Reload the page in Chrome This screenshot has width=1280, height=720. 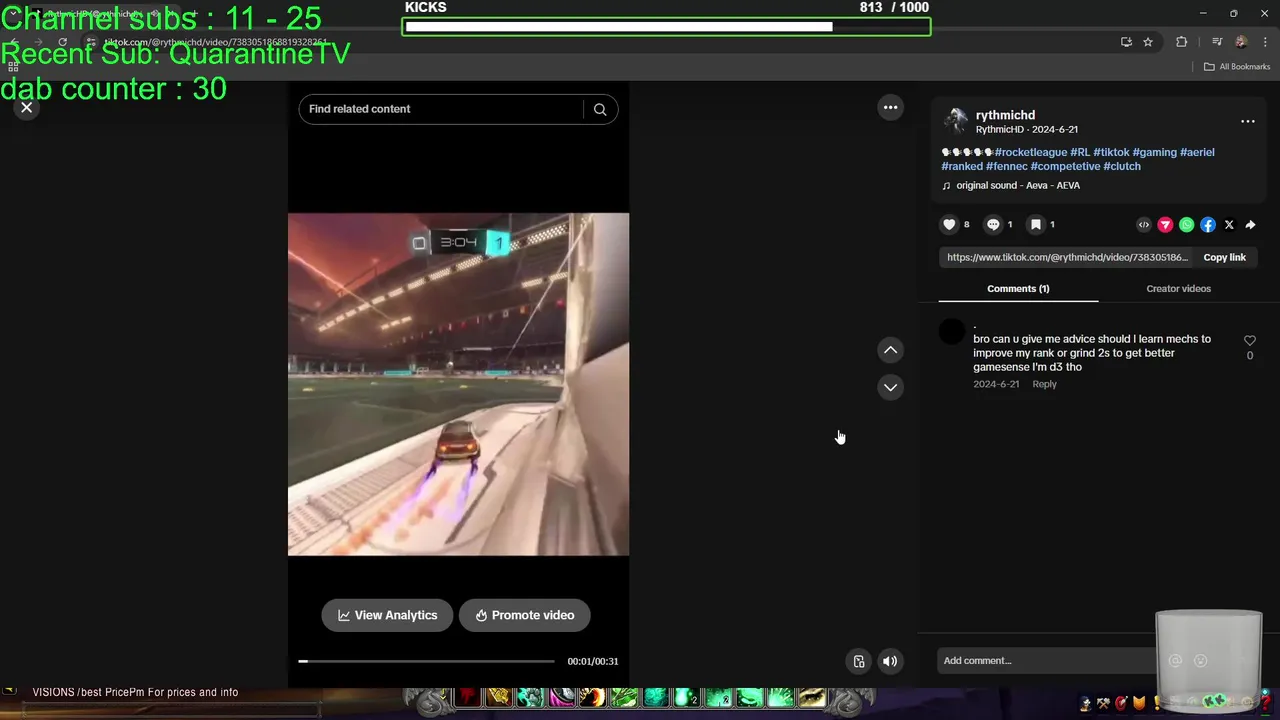pos(62,42)
